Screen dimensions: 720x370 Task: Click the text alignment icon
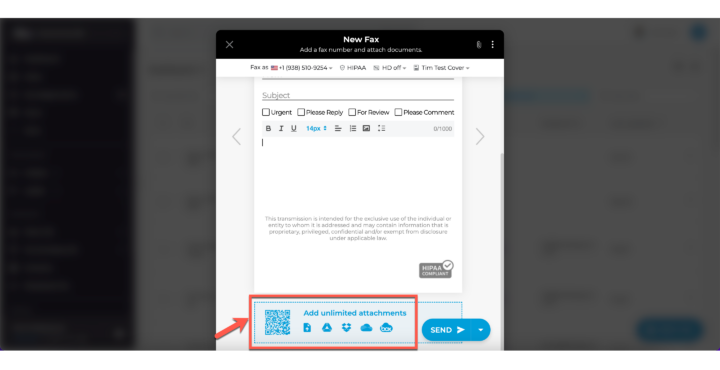coord(338,129)
